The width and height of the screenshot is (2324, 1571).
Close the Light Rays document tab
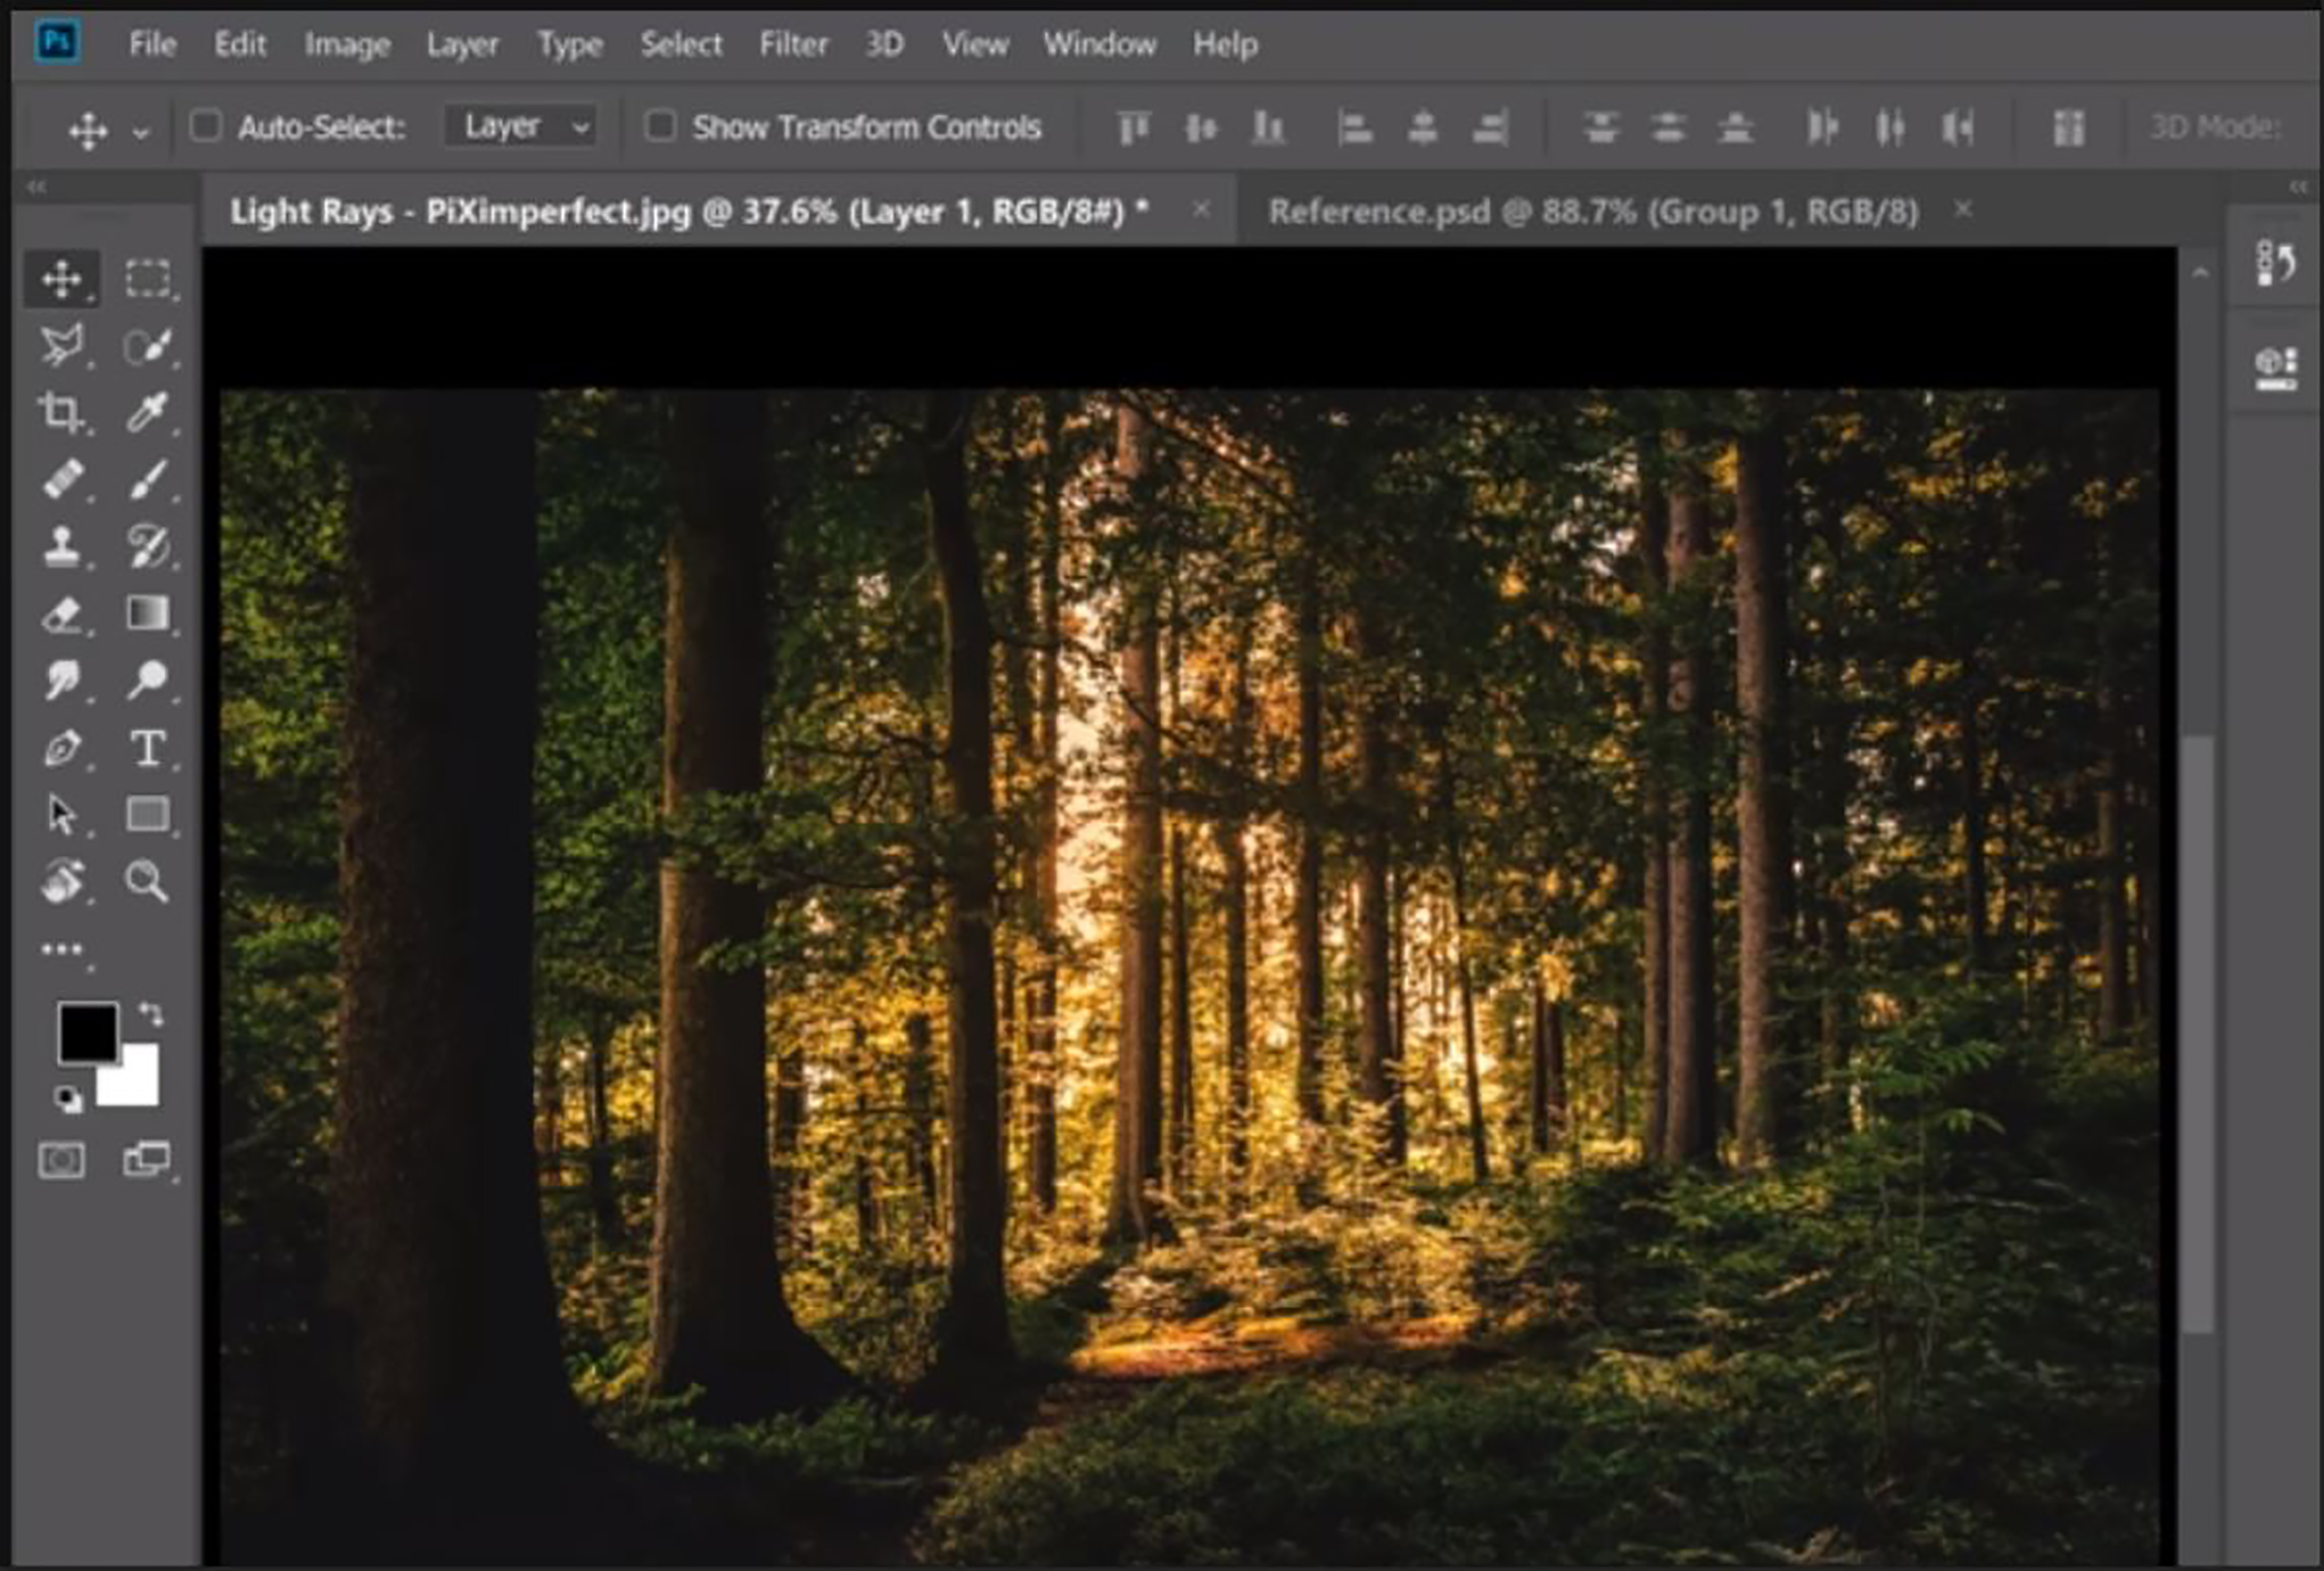1201,209
